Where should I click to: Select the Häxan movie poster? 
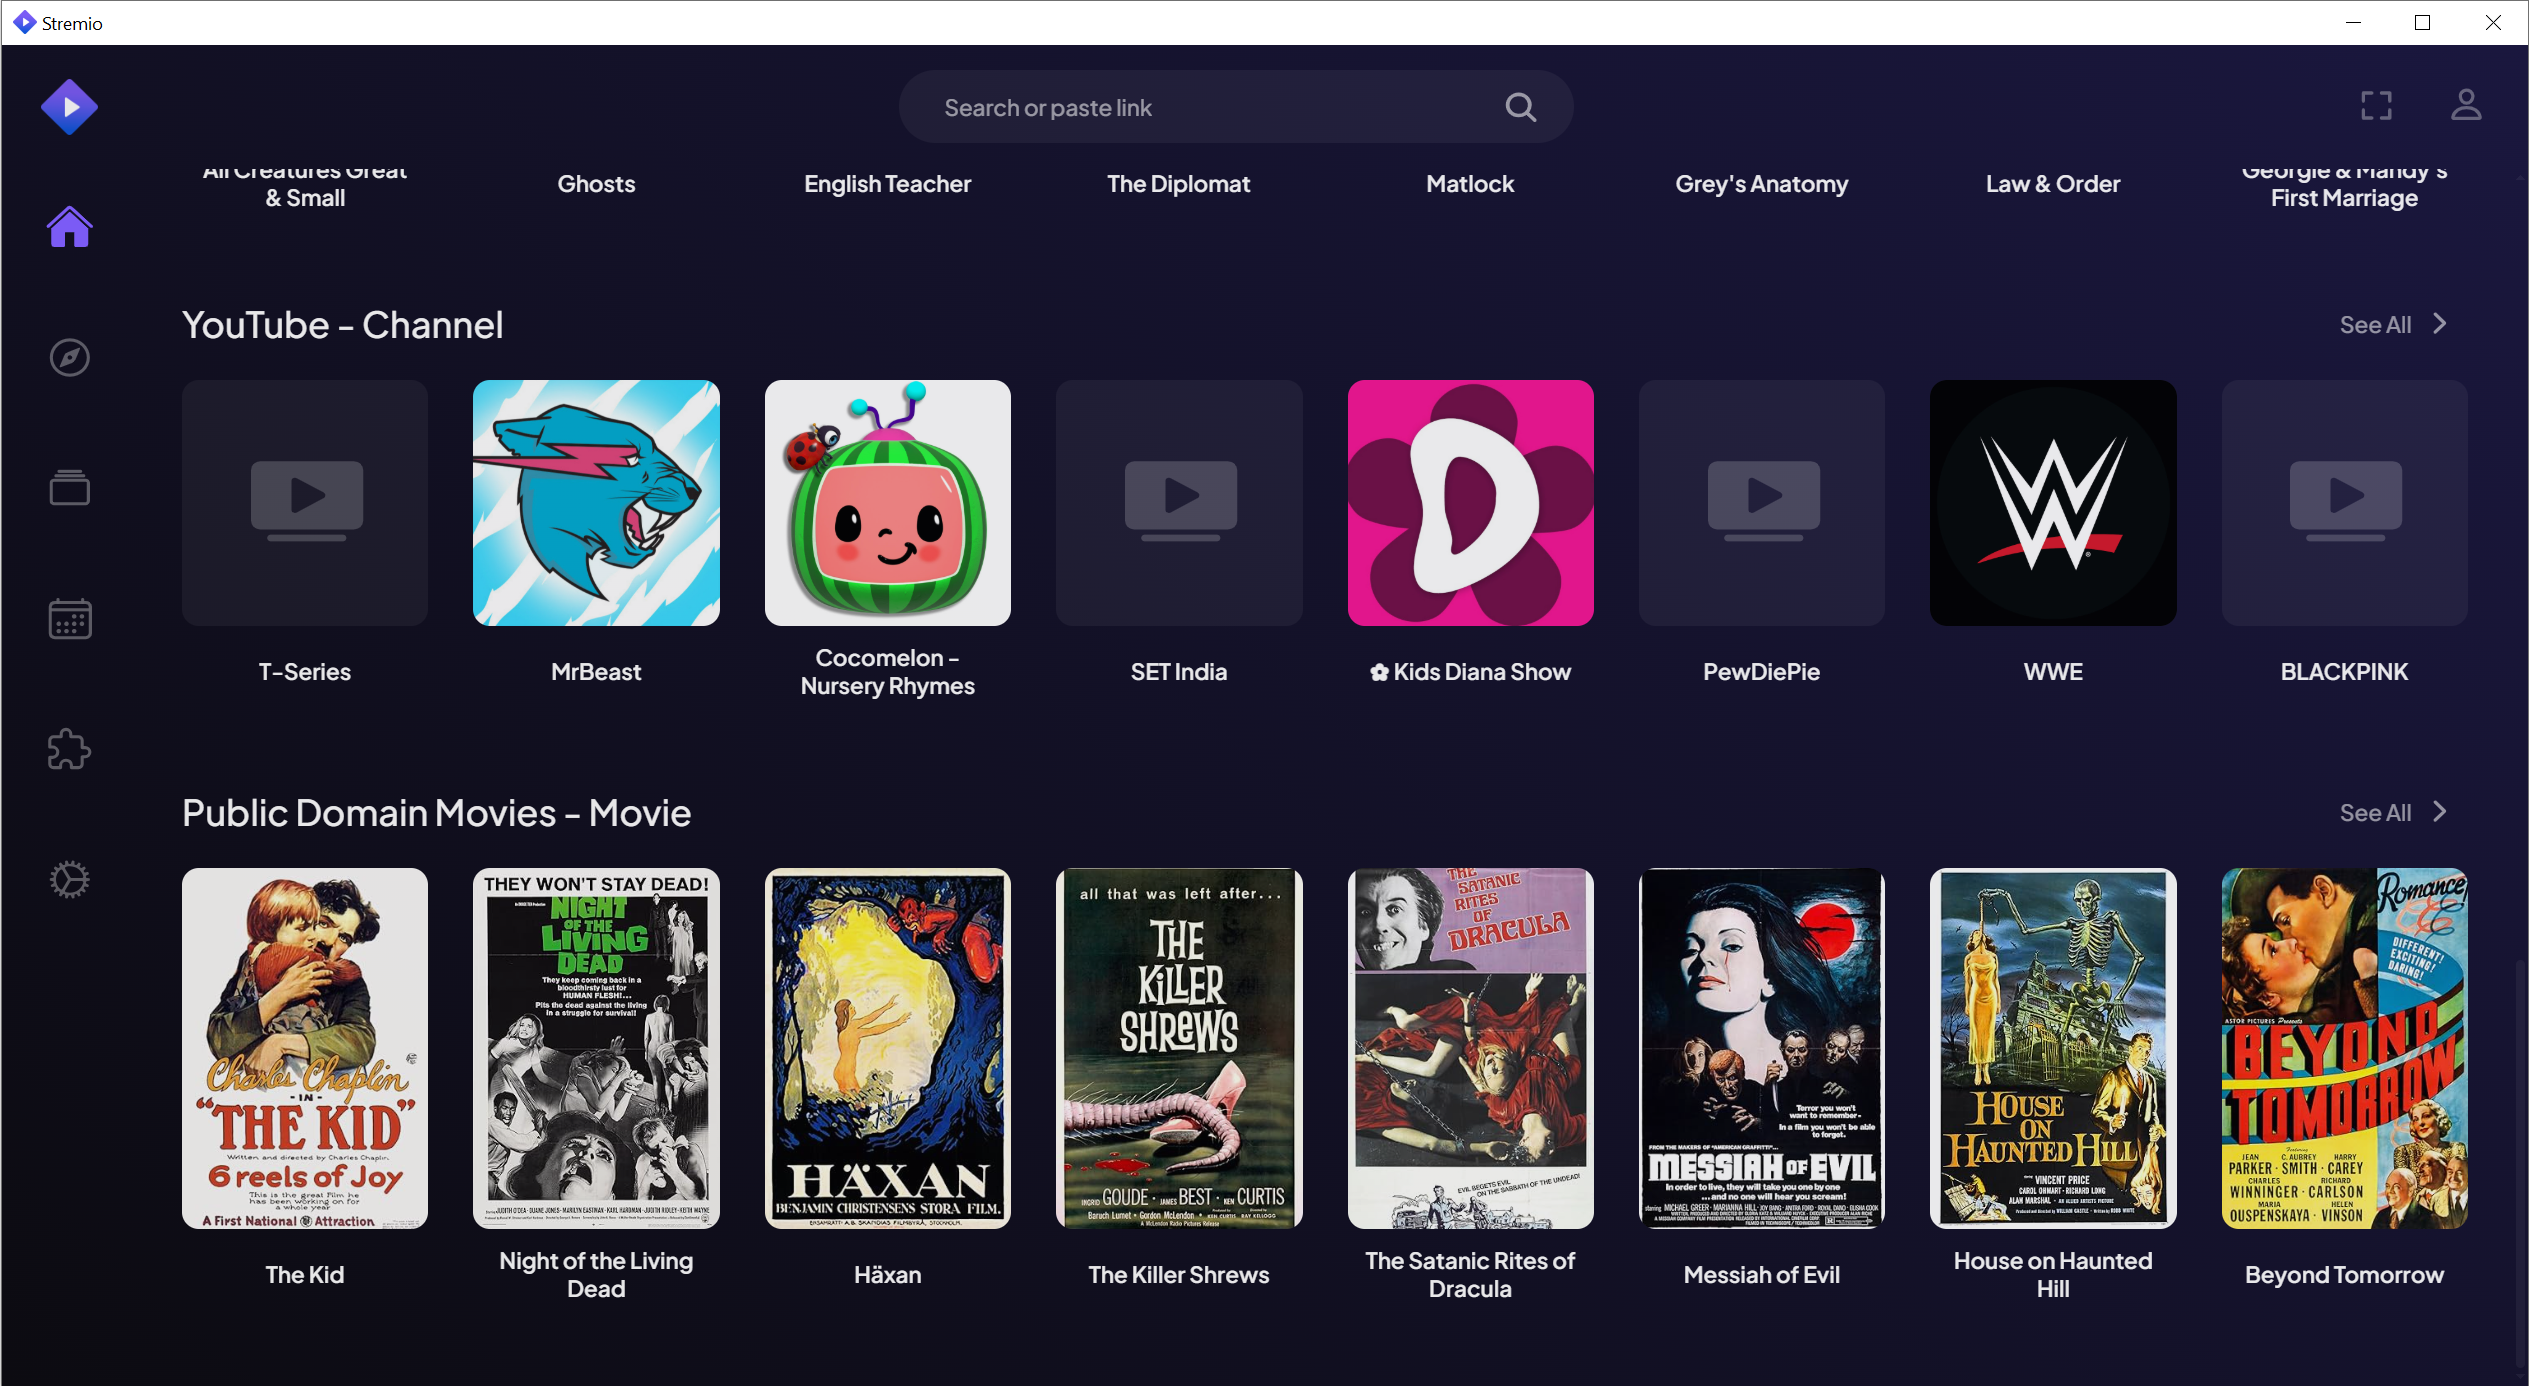click(x=887, y=1048)
